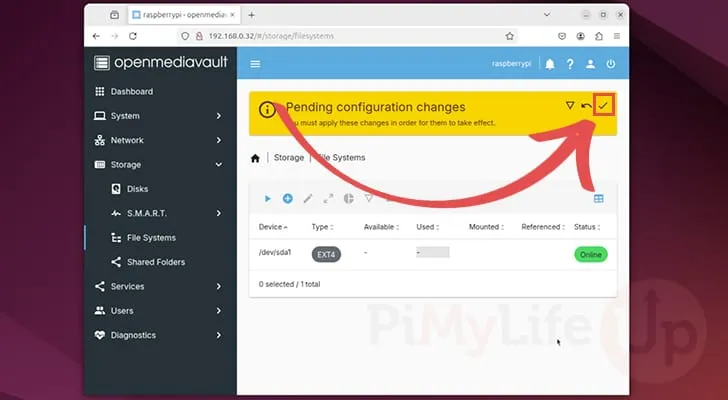The width and height of the screenshot is (728, 400).
Task: Open the Firefox application menu
Action: (617, 36)
